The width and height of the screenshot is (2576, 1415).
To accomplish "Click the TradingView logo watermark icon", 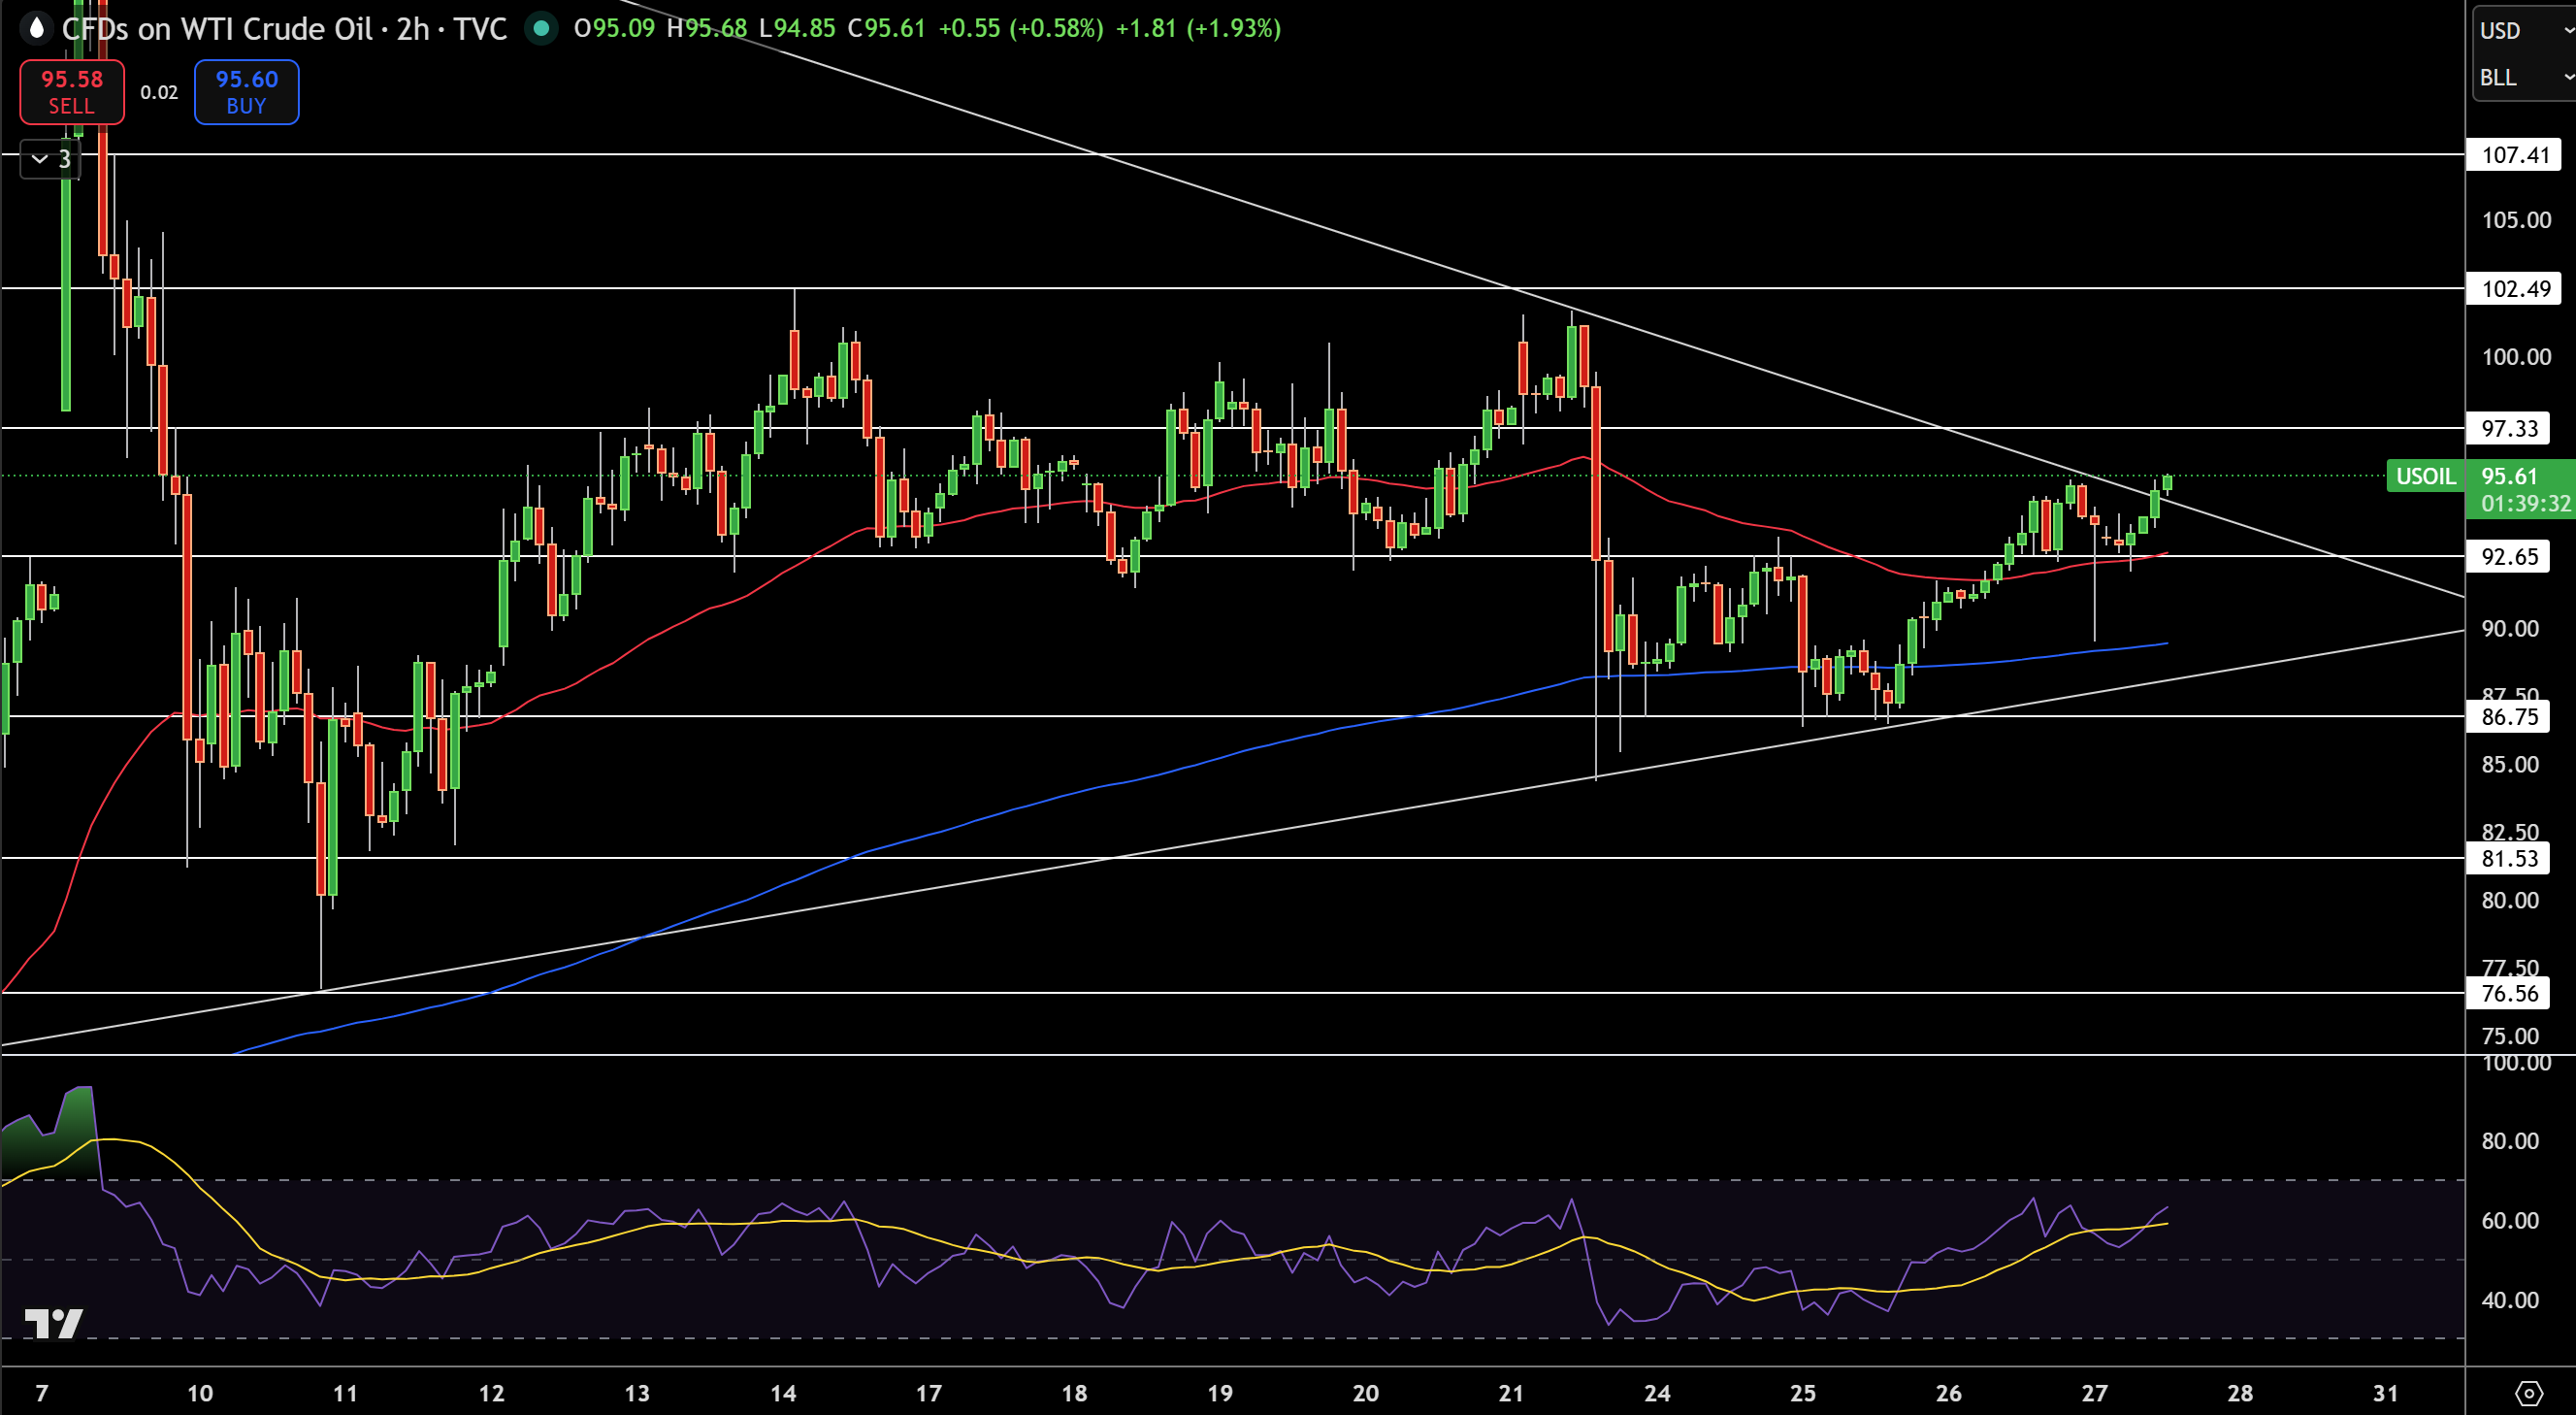I will tap(53, 1323).
